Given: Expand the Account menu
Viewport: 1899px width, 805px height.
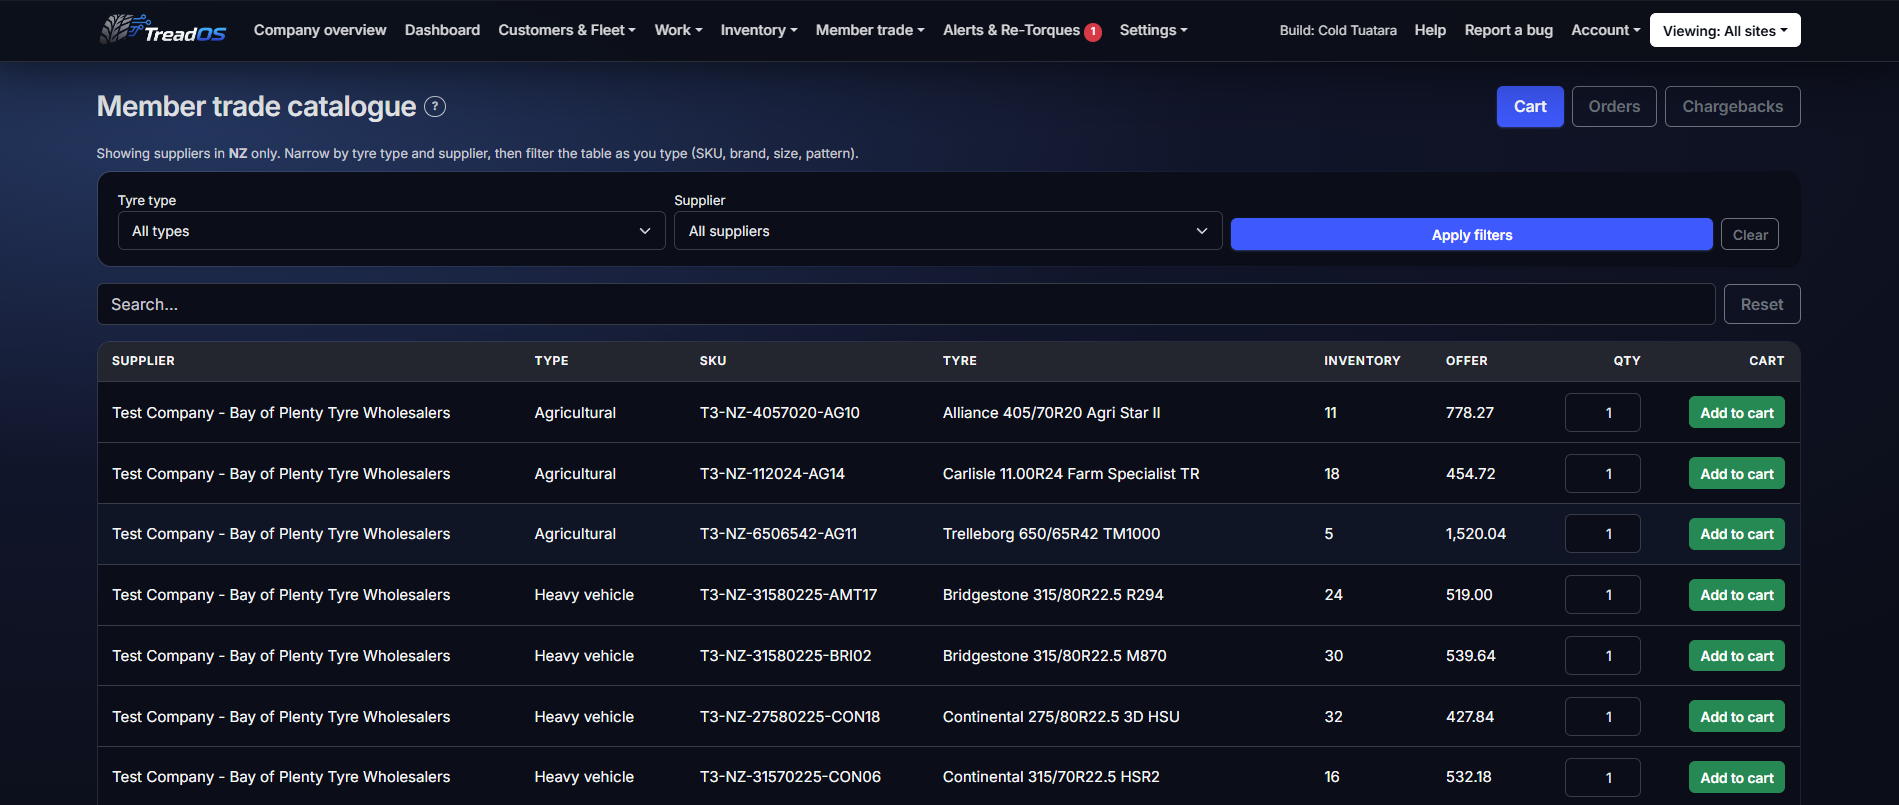Looking at the screenshot, I should 1605,30.
